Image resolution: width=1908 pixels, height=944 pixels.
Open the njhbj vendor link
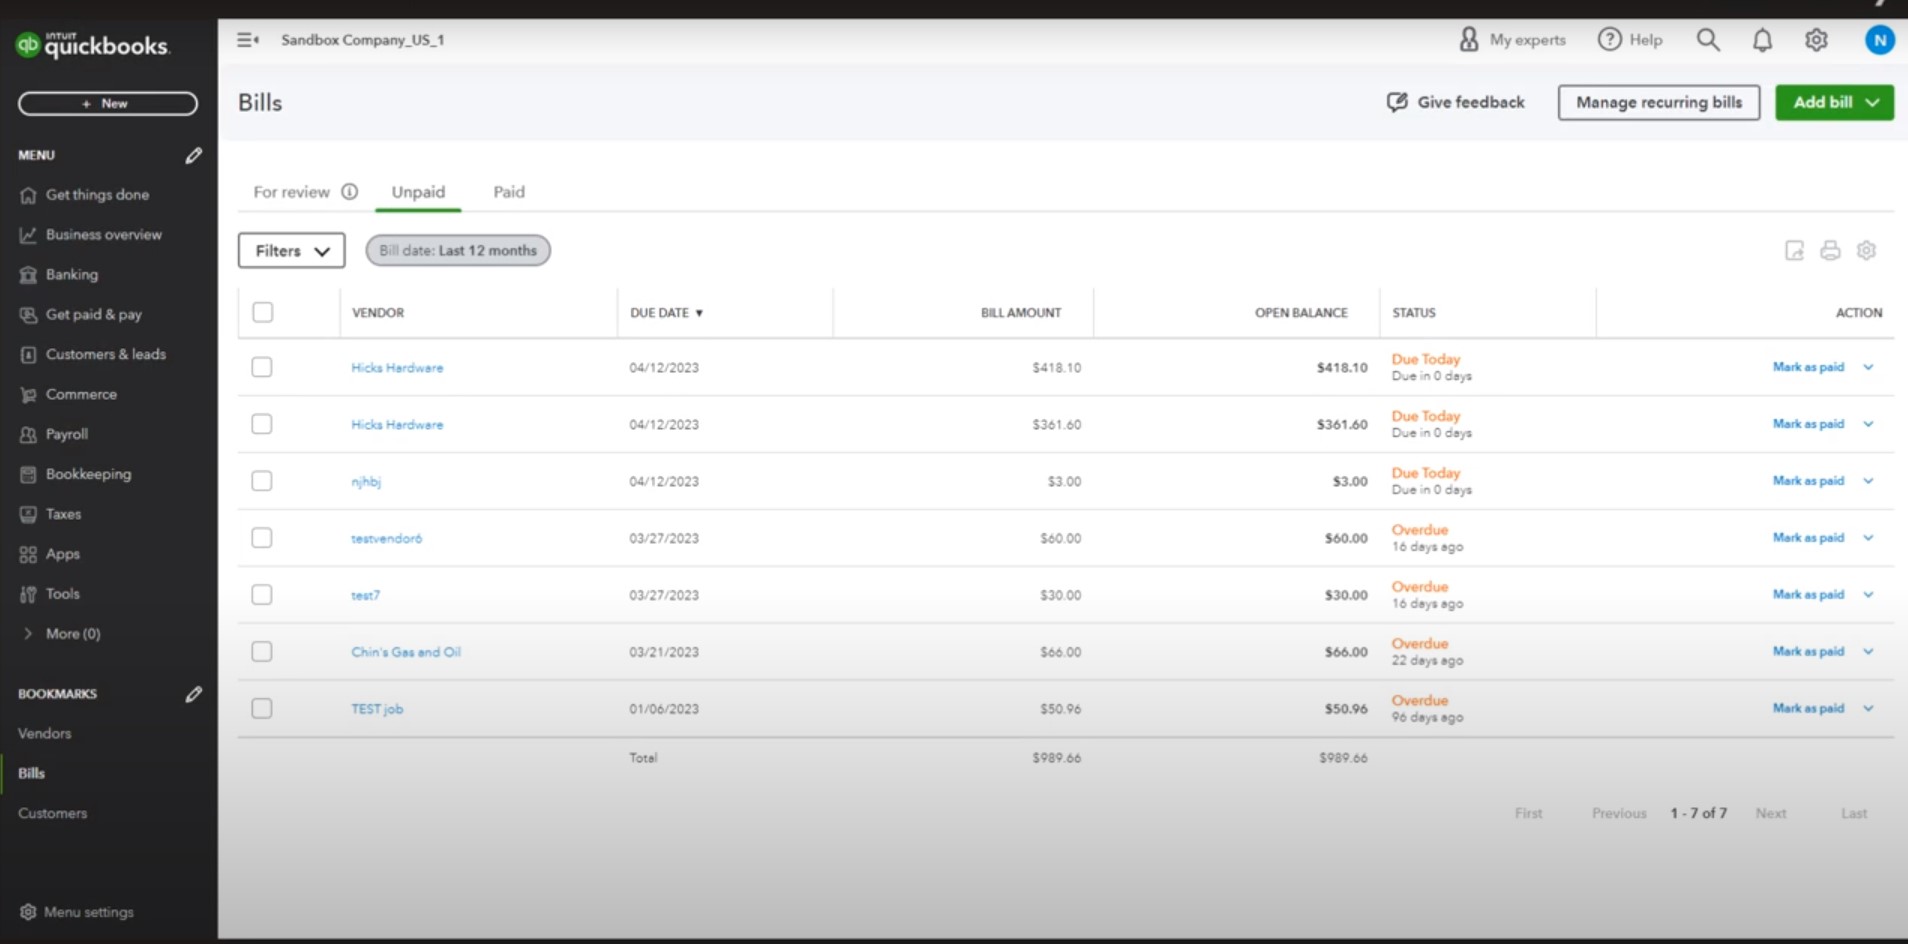(366, 482)
